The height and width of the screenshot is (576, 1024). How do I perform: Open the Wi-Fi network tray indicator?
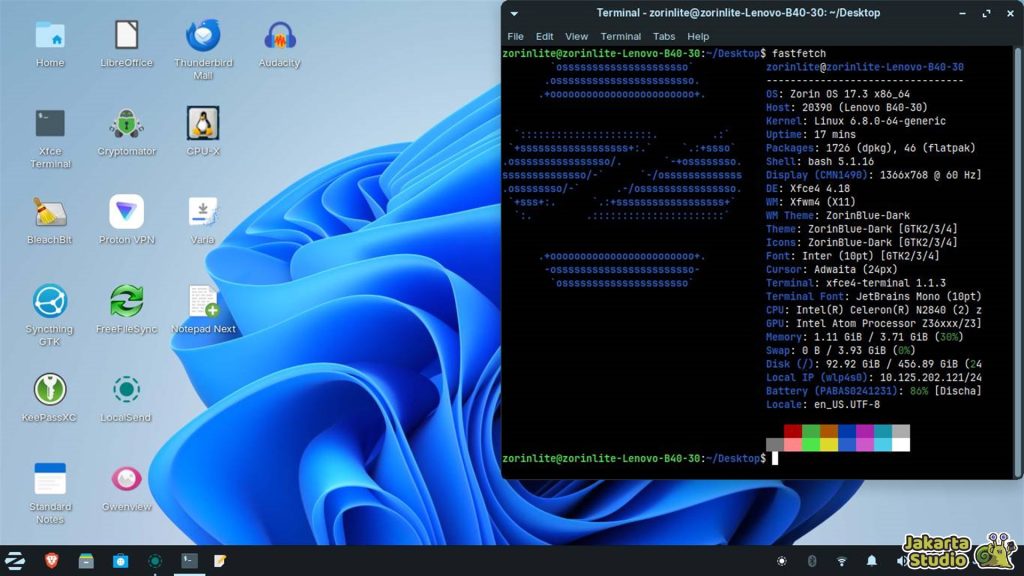tap(842, 561)
